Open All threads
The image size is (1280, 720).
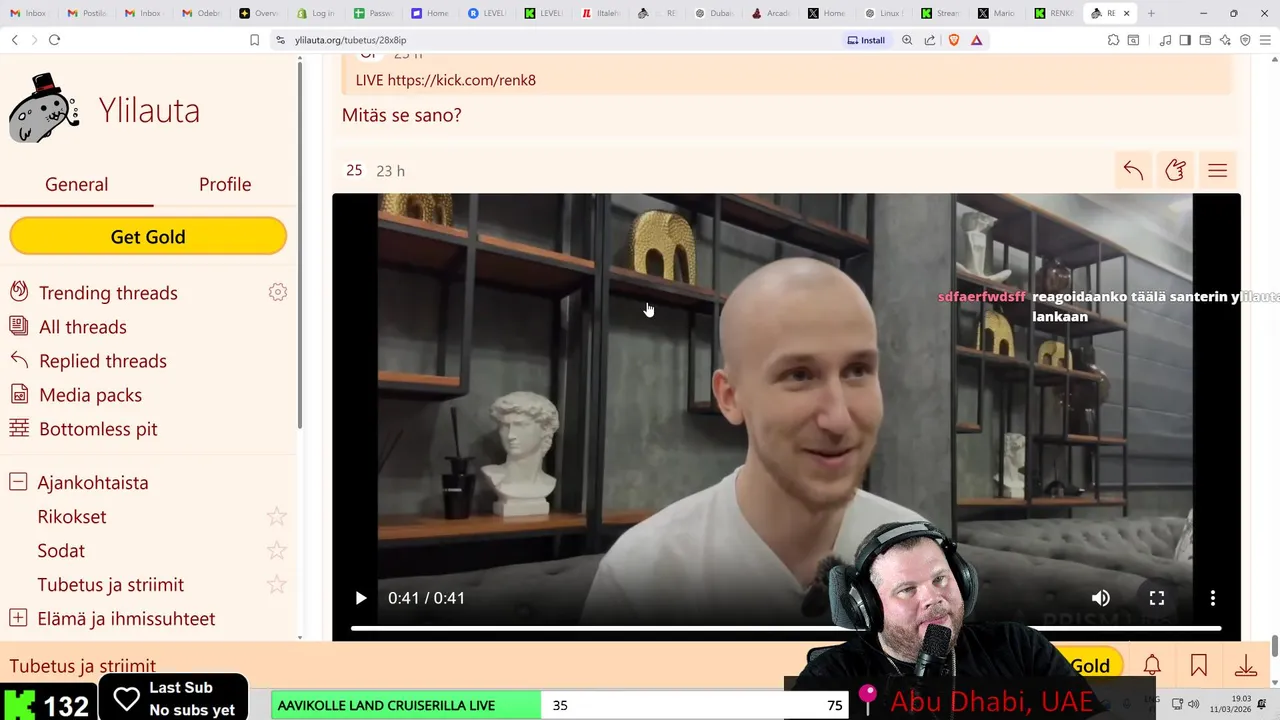coord(83,327)
